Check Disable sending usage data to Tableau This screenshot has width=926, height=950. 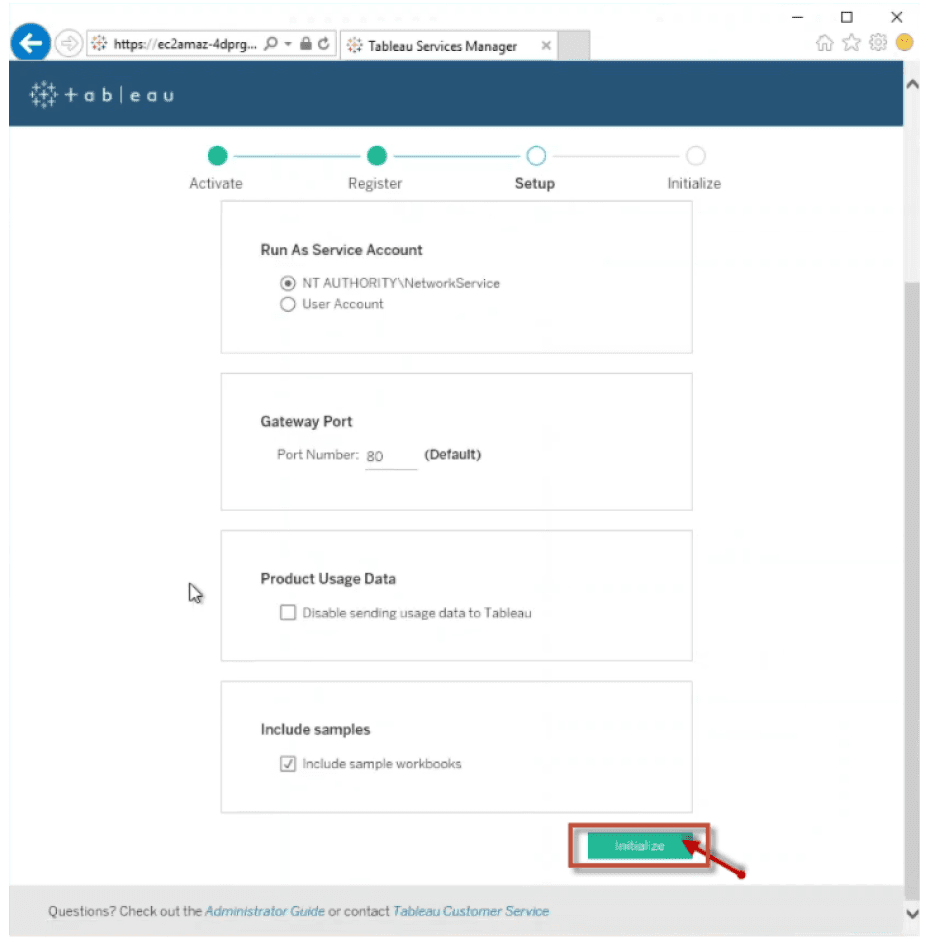pyautogui.click(x=288, y=613)
